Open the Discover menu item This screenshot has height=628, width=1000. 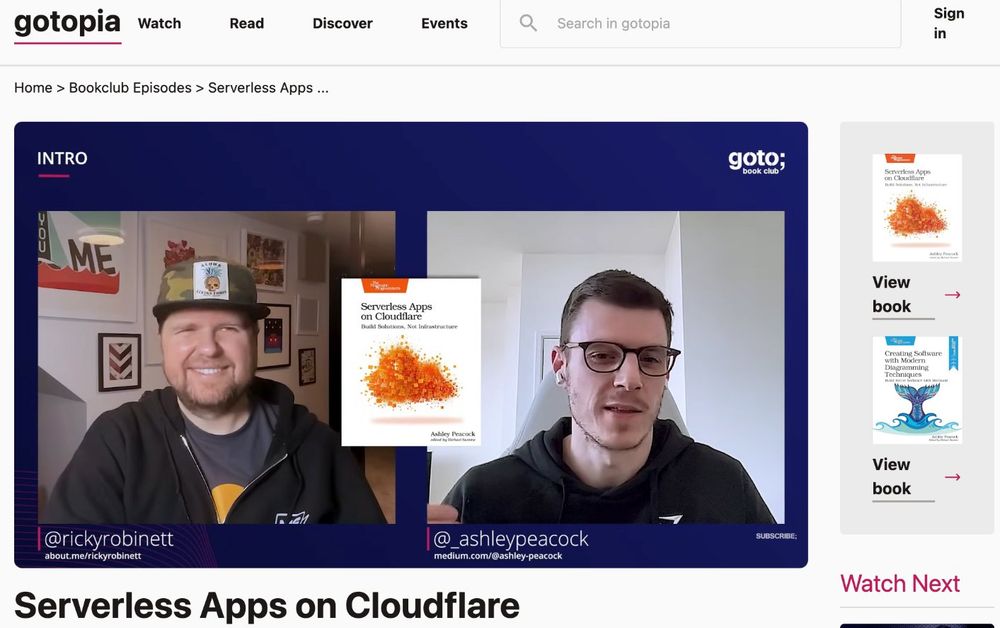[x=342, y=24]
